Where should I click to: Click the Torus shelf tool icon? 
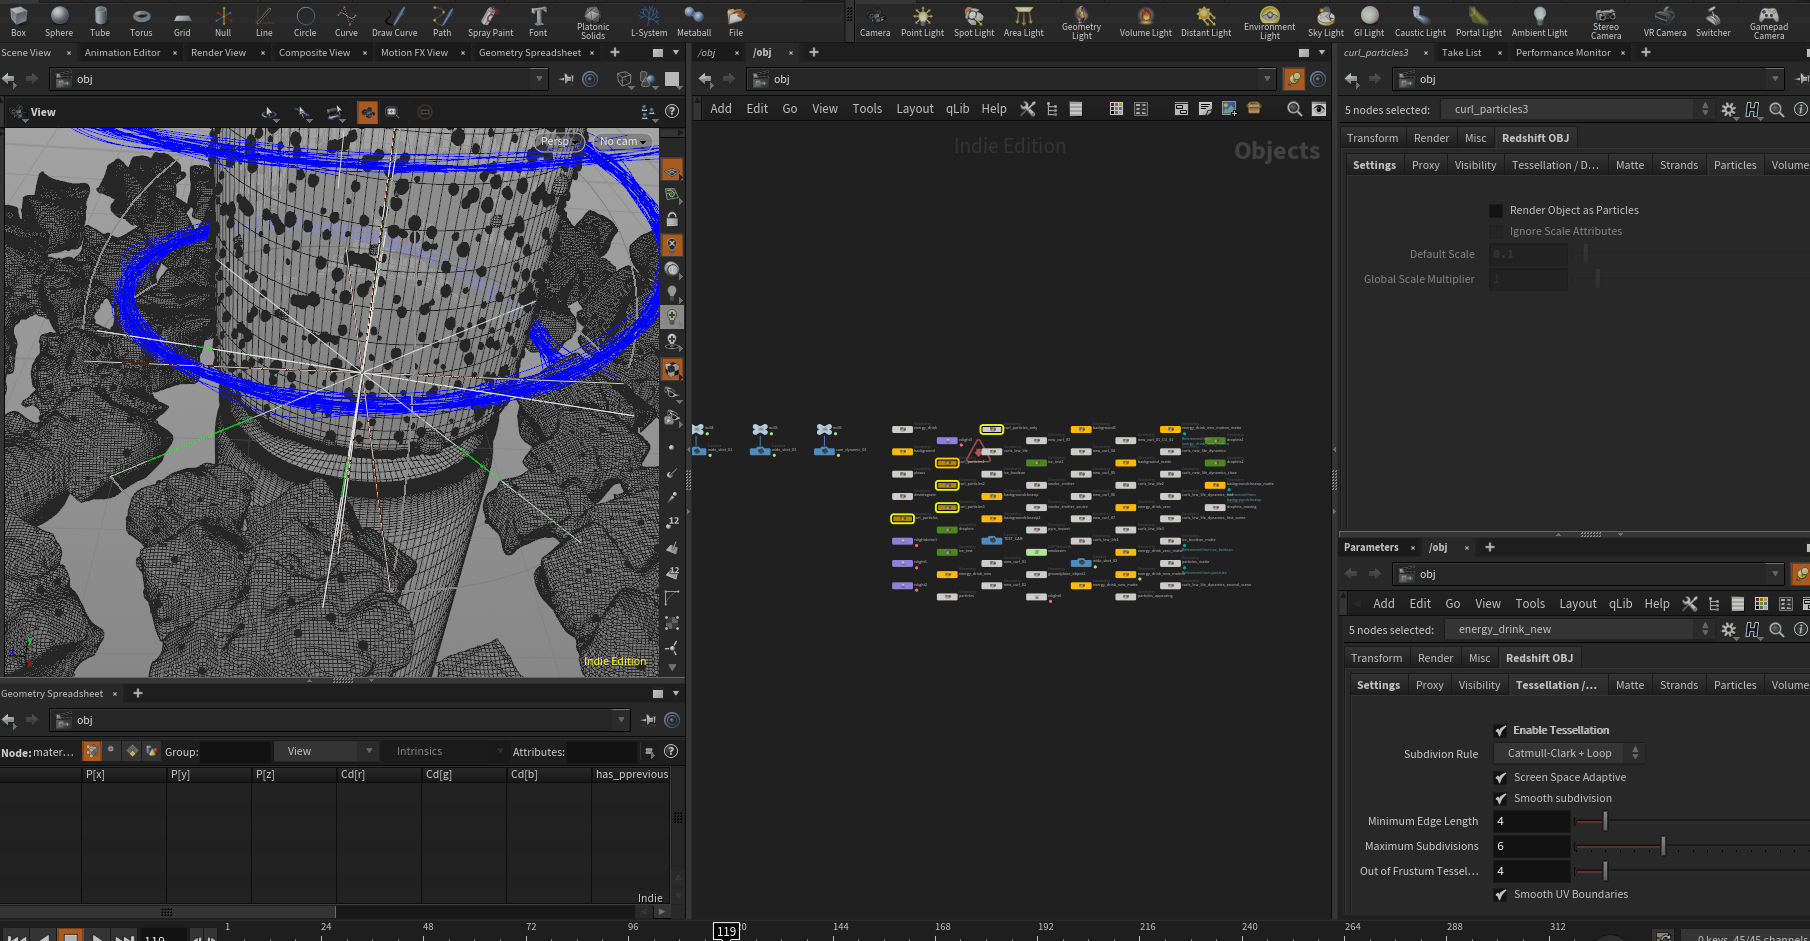(141, 19)
